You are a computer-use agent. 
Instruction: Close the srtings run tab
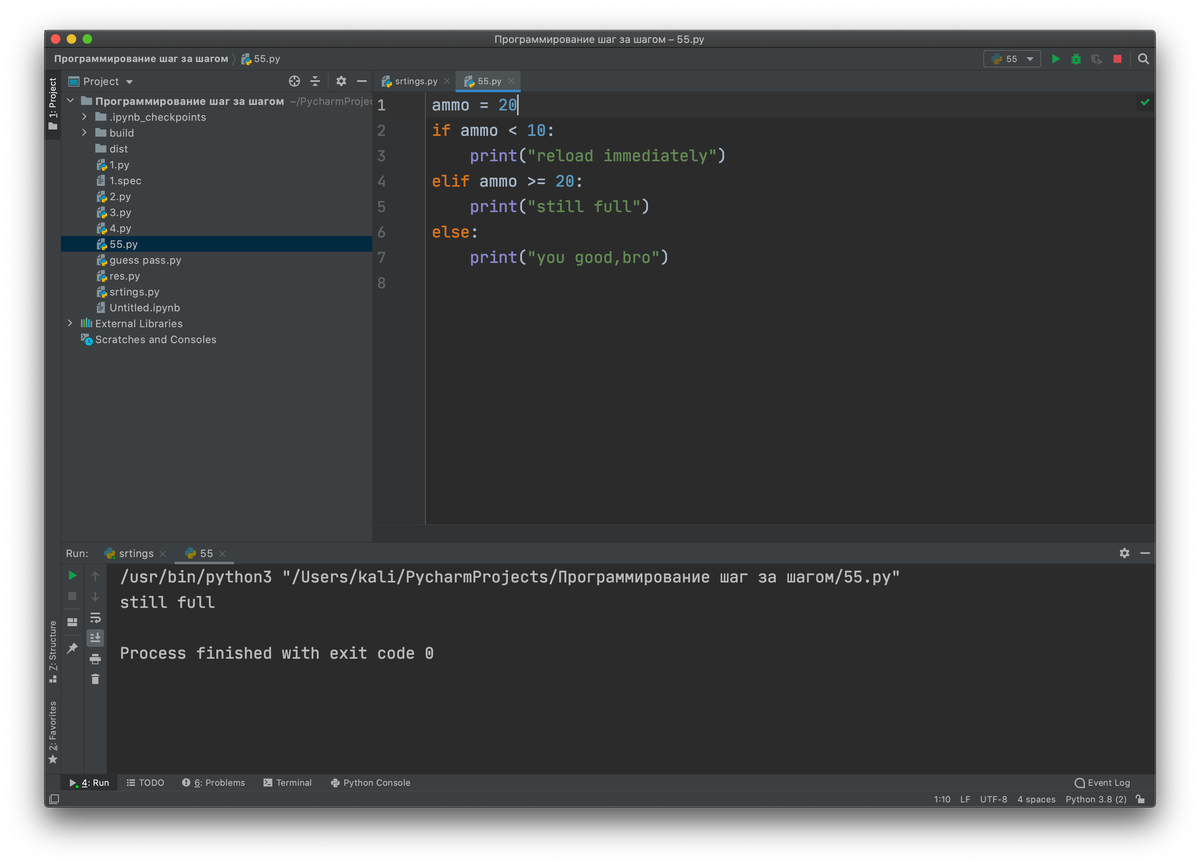pyautogui.click(x=163, y=553)
